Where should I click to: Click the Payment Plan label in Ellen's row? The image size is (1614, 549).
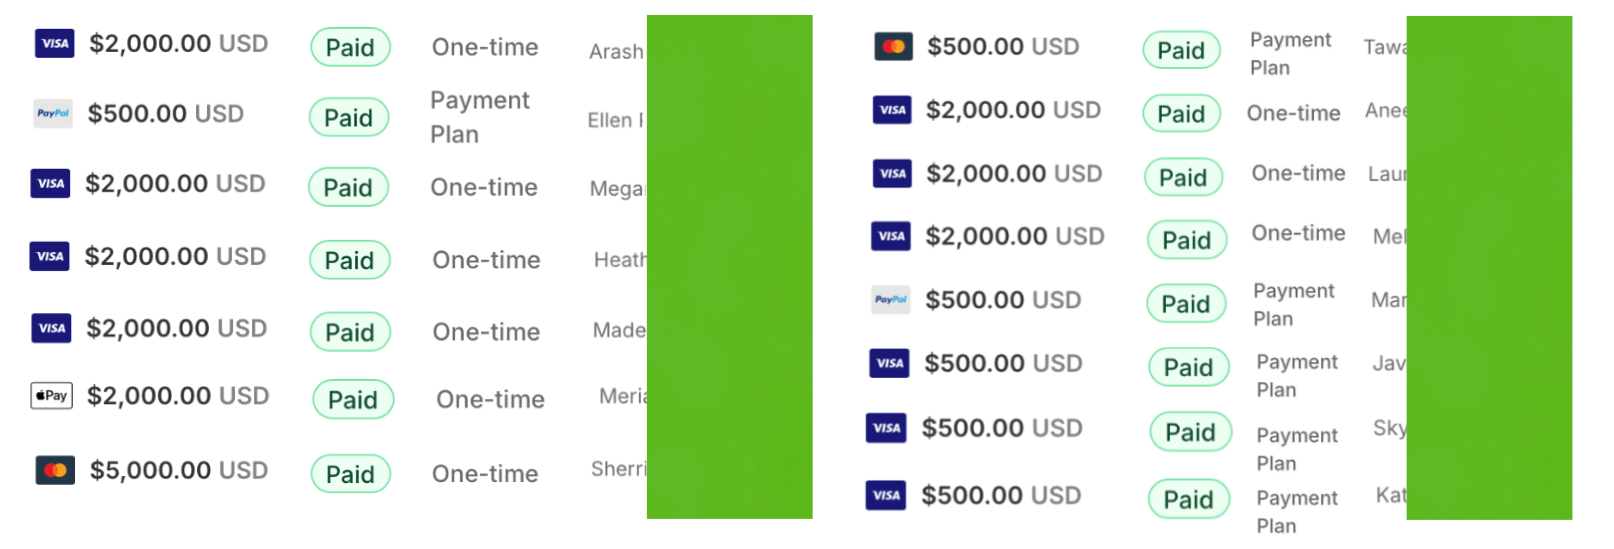pos(479,117)
